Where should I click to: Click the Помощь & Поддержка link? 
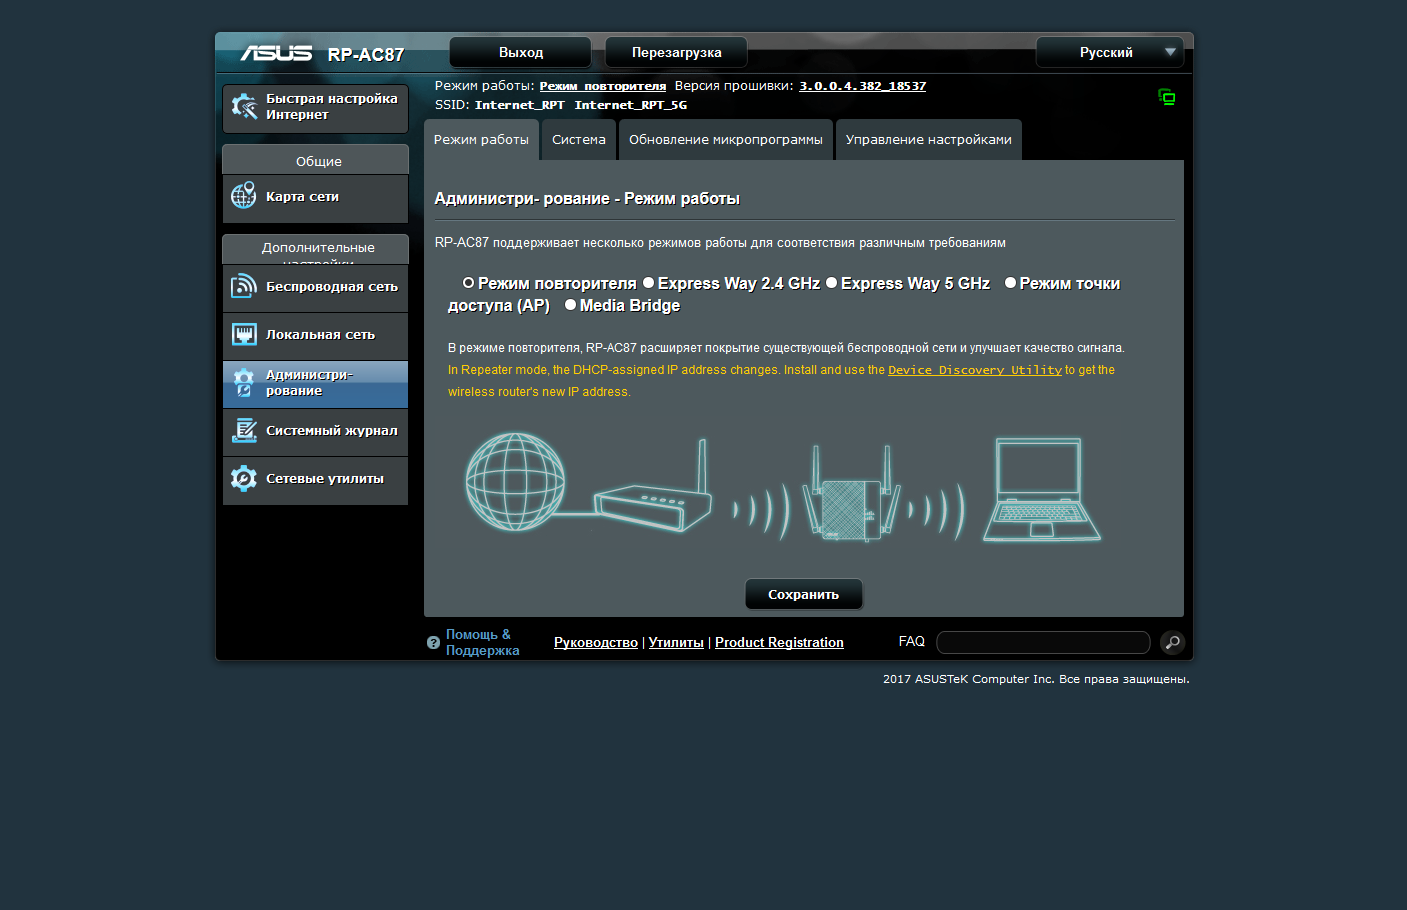pyautogui.click(x=482, y=642)
